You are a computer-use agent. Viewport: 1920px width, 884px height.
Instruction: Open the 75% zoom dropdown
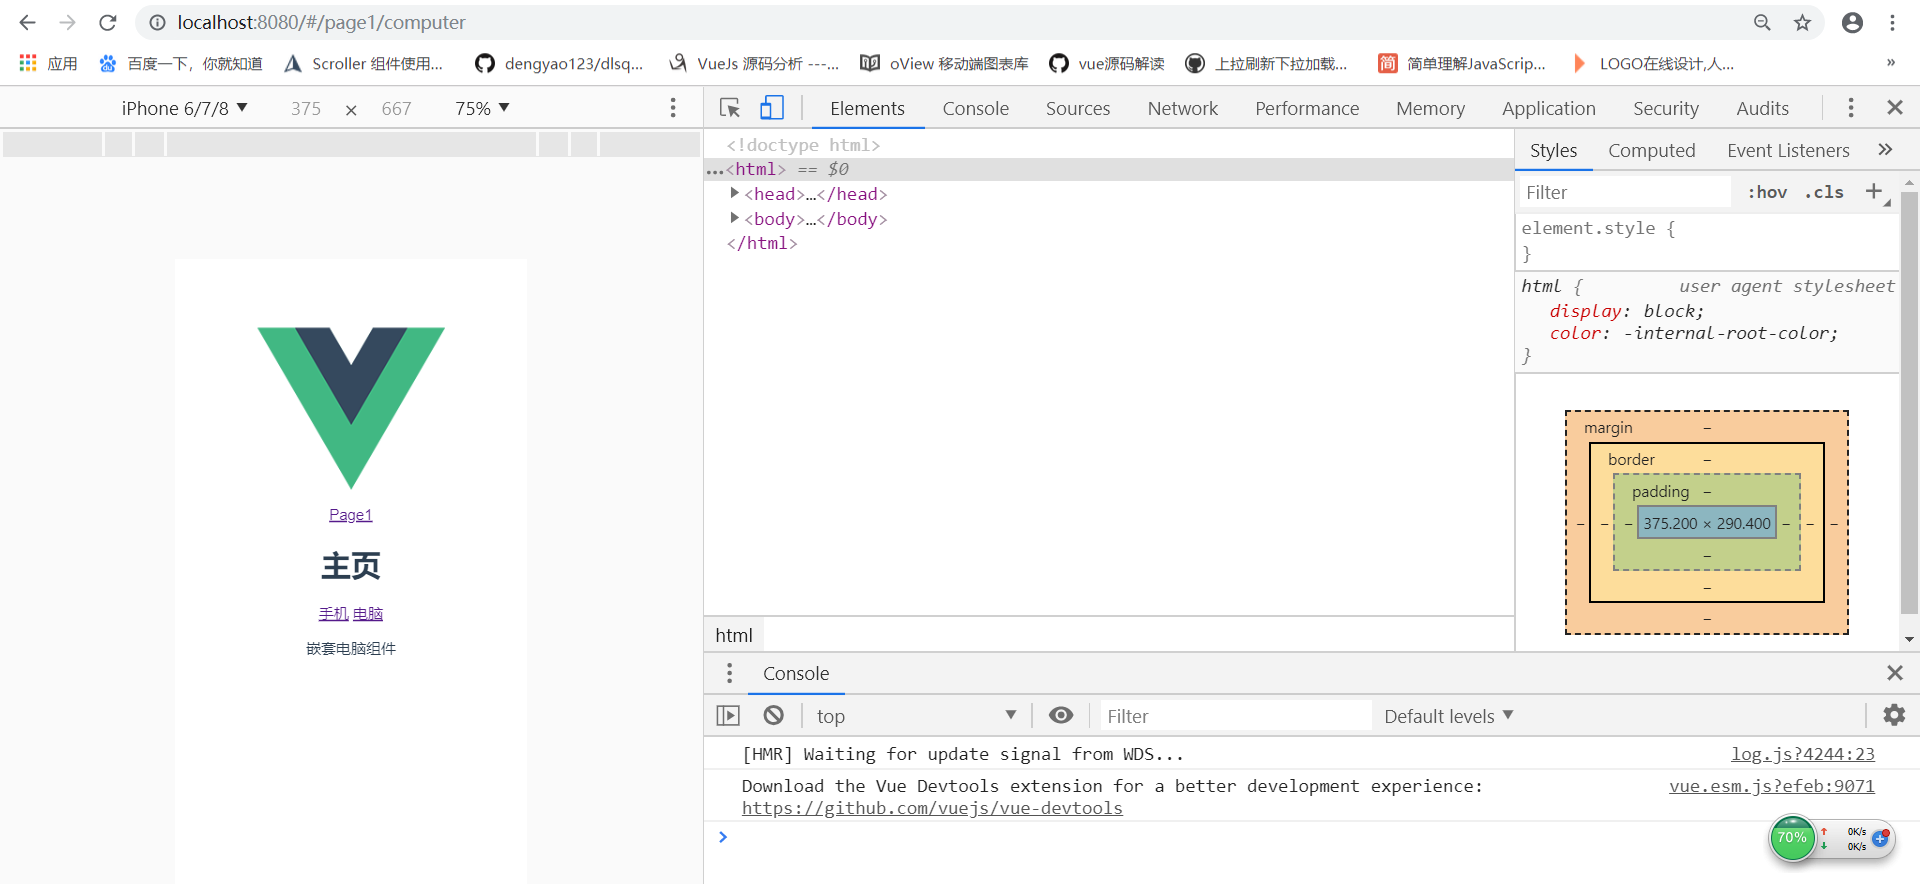pos(482,108)
